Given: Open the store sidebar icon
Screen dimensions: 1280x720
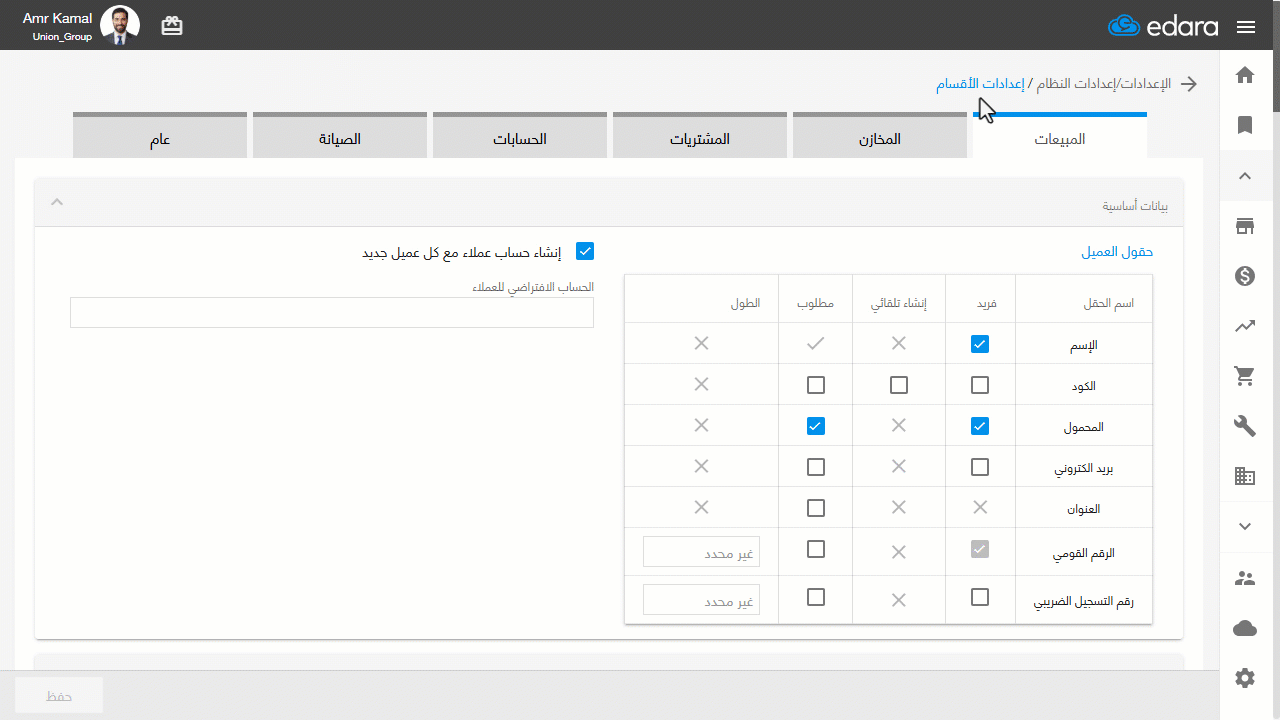Looking at the screenshot, I should [x=1245, y=226].
